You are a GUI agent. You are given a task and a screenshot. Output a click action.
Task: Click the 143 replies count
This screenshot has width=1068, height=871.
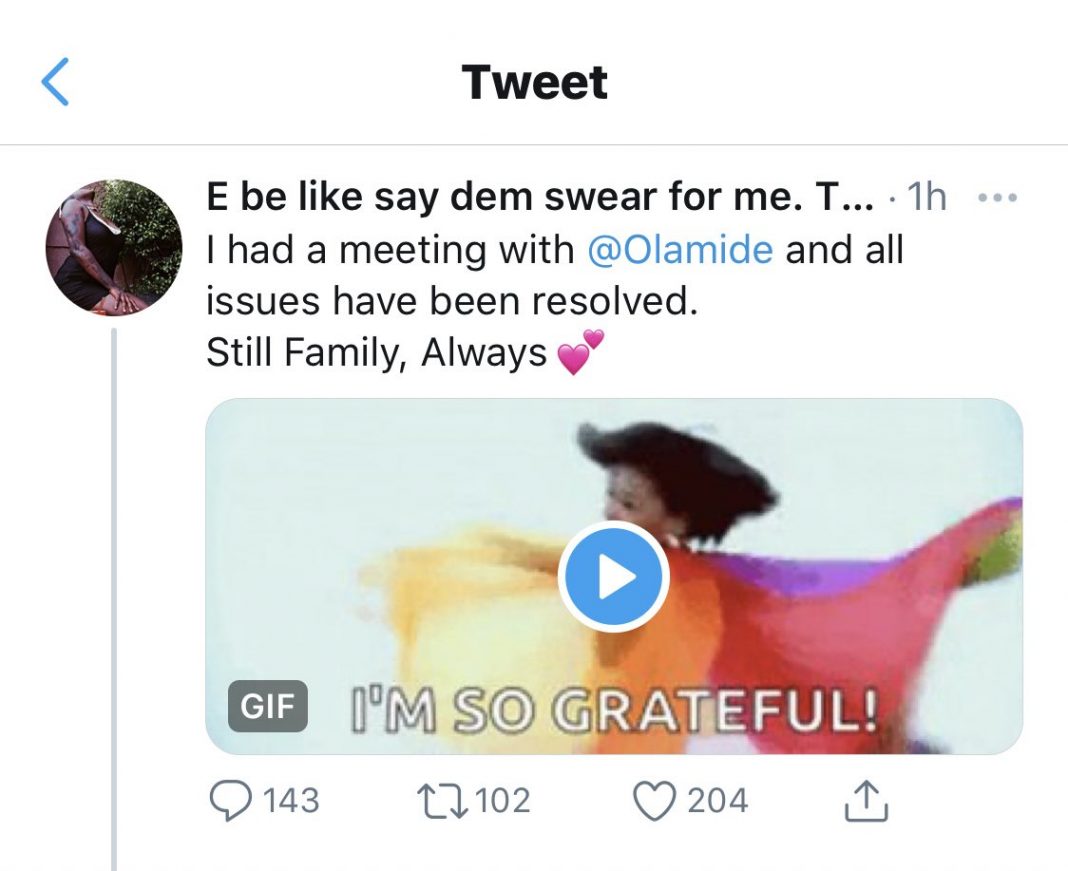point(292,801)
